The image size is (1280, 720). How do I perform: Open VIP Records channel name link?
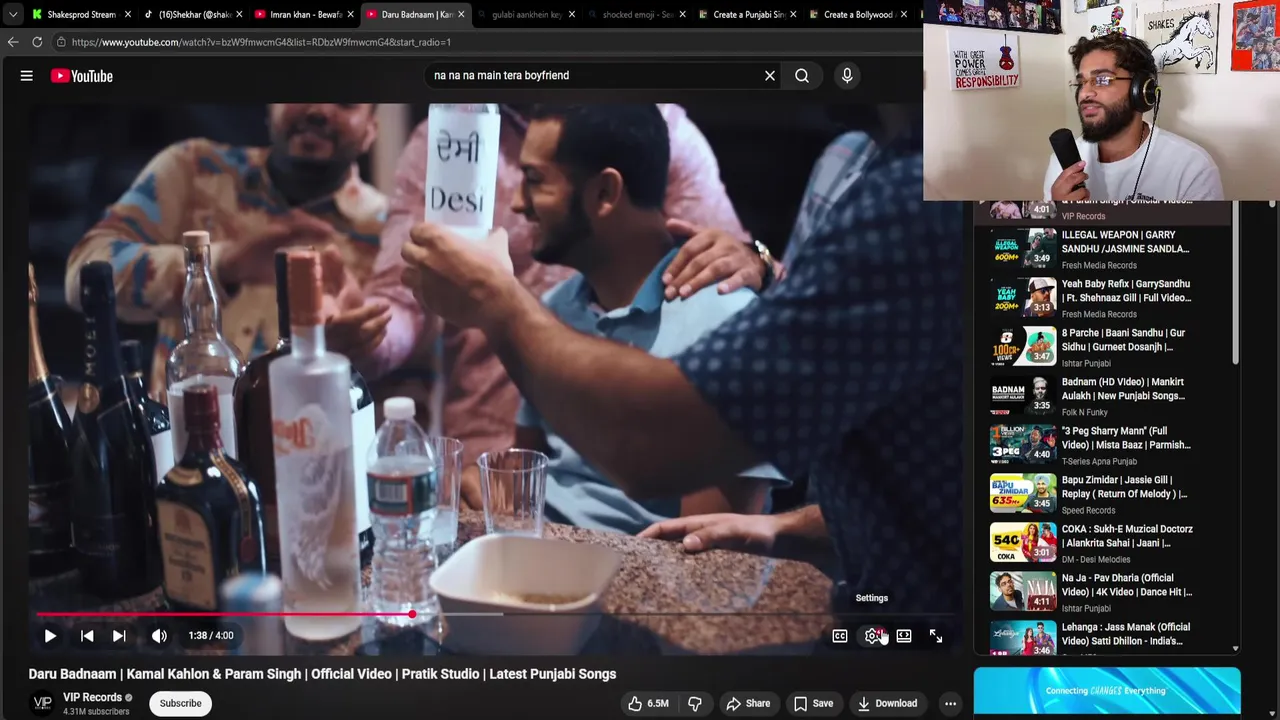pyautogui.click(x=93, y=697)
